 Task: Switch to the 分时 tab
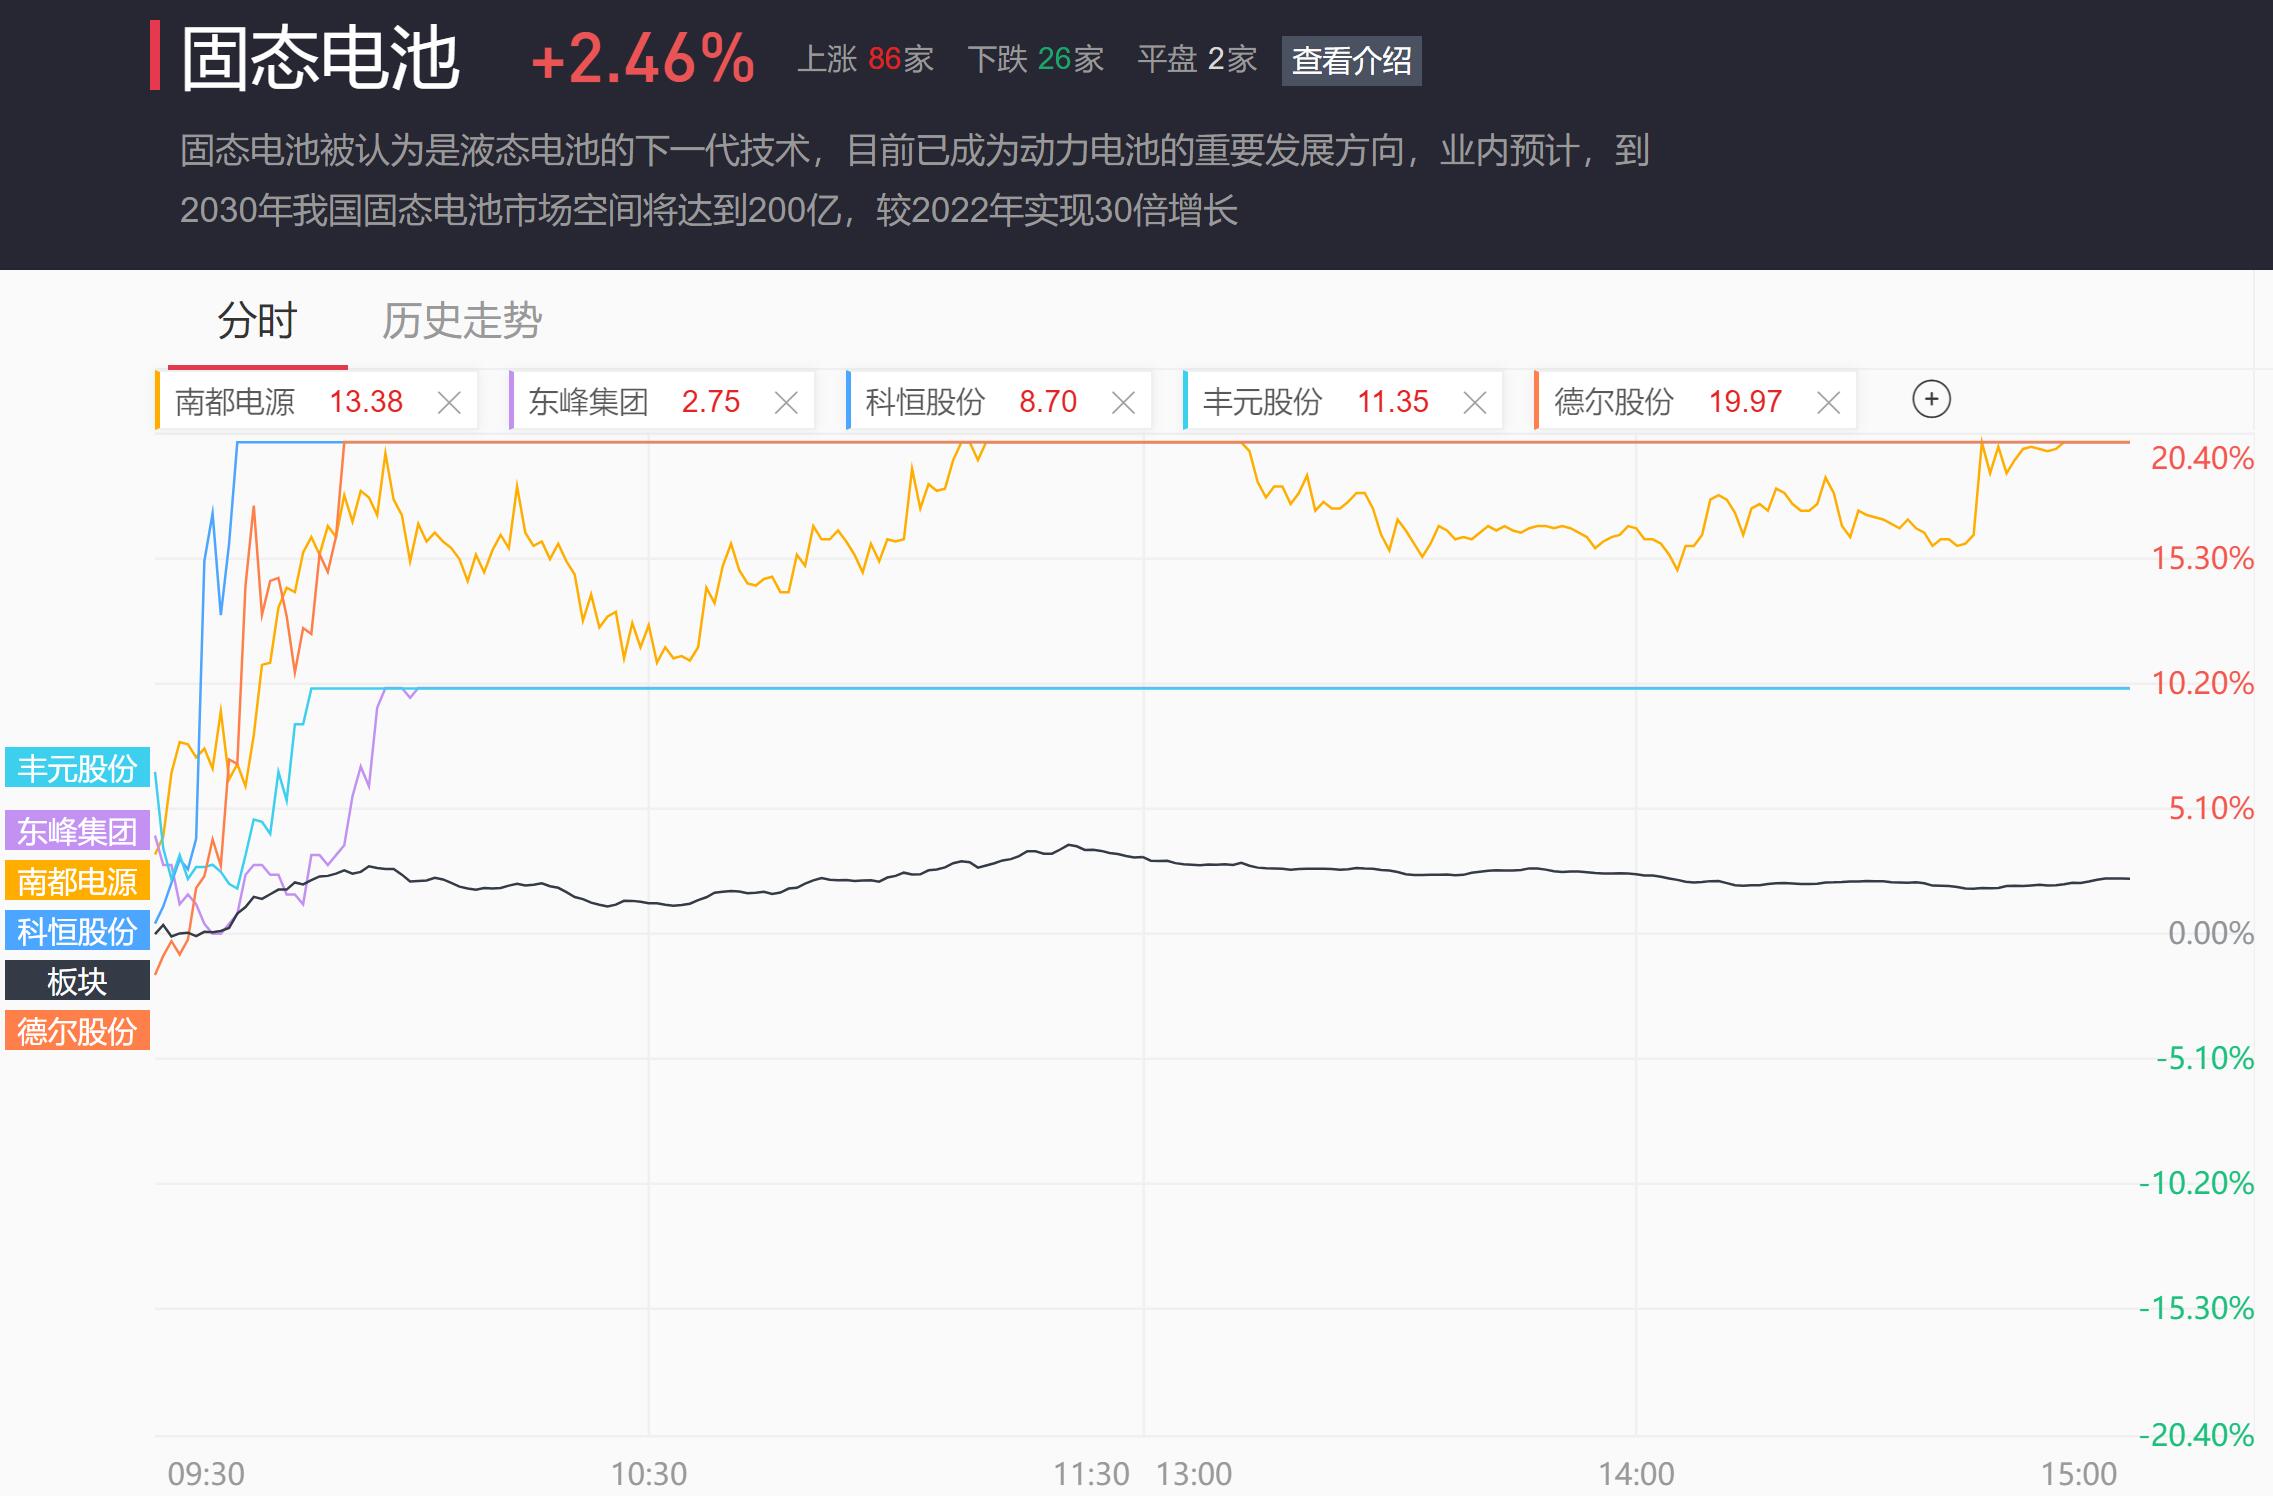click(x=257, y=321)
